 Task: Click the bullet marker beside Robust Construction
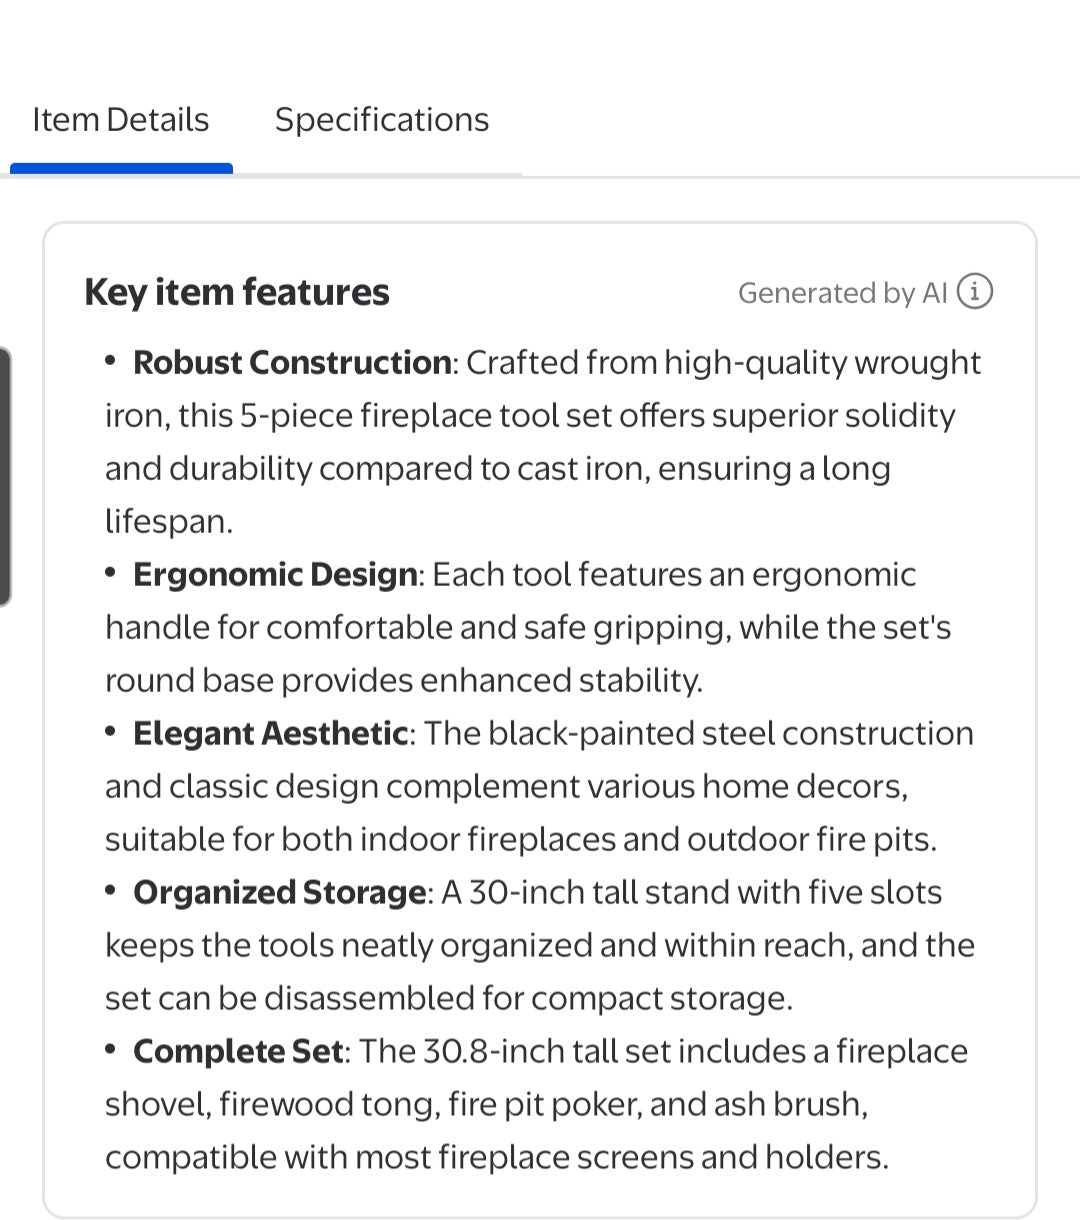coord(111,360)
